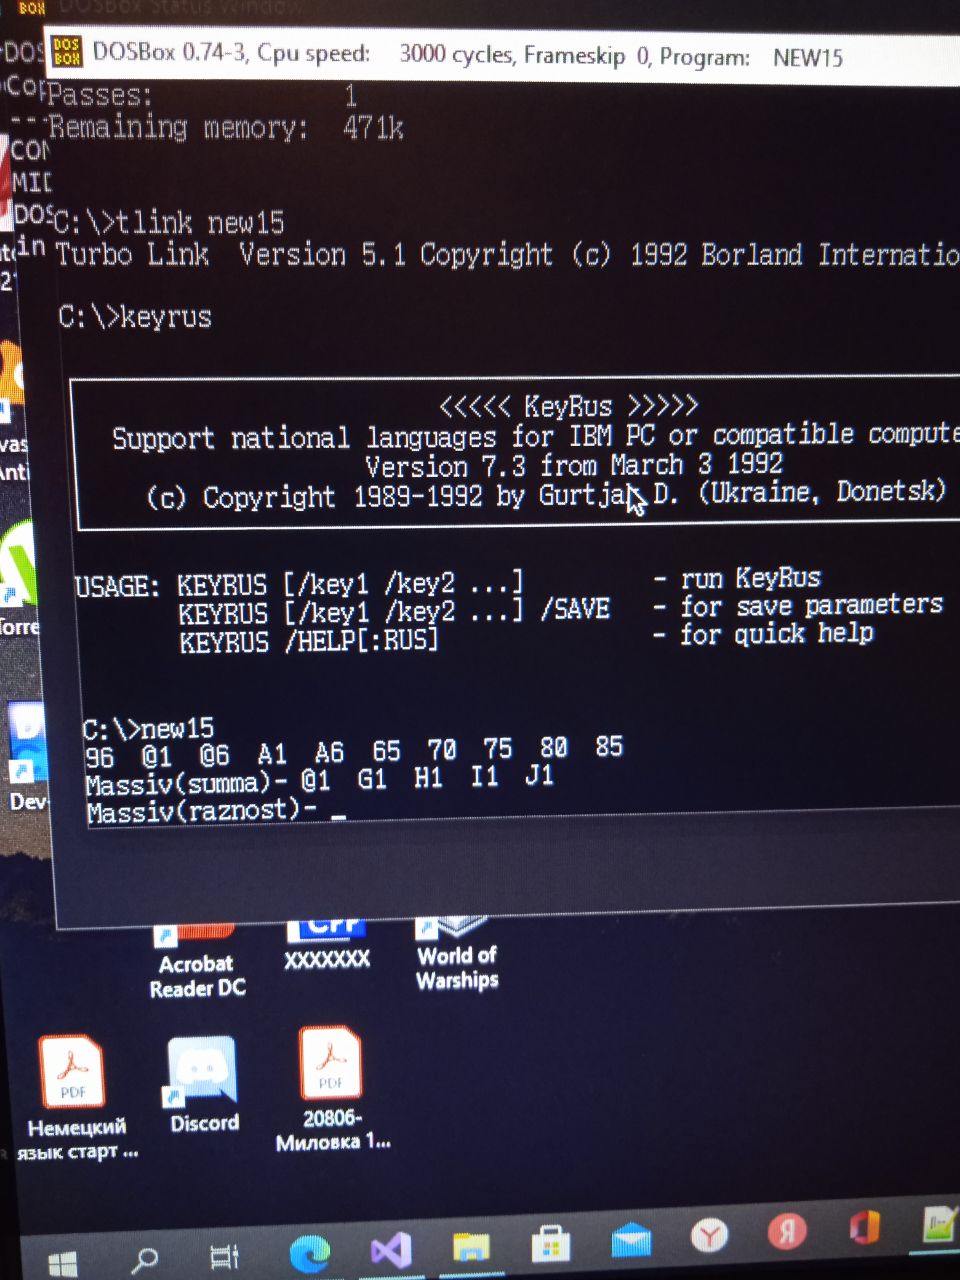Click the DOSBox icon in the title bar
The height and width of the screenshot is (1280, 960).
pos(67,52)
